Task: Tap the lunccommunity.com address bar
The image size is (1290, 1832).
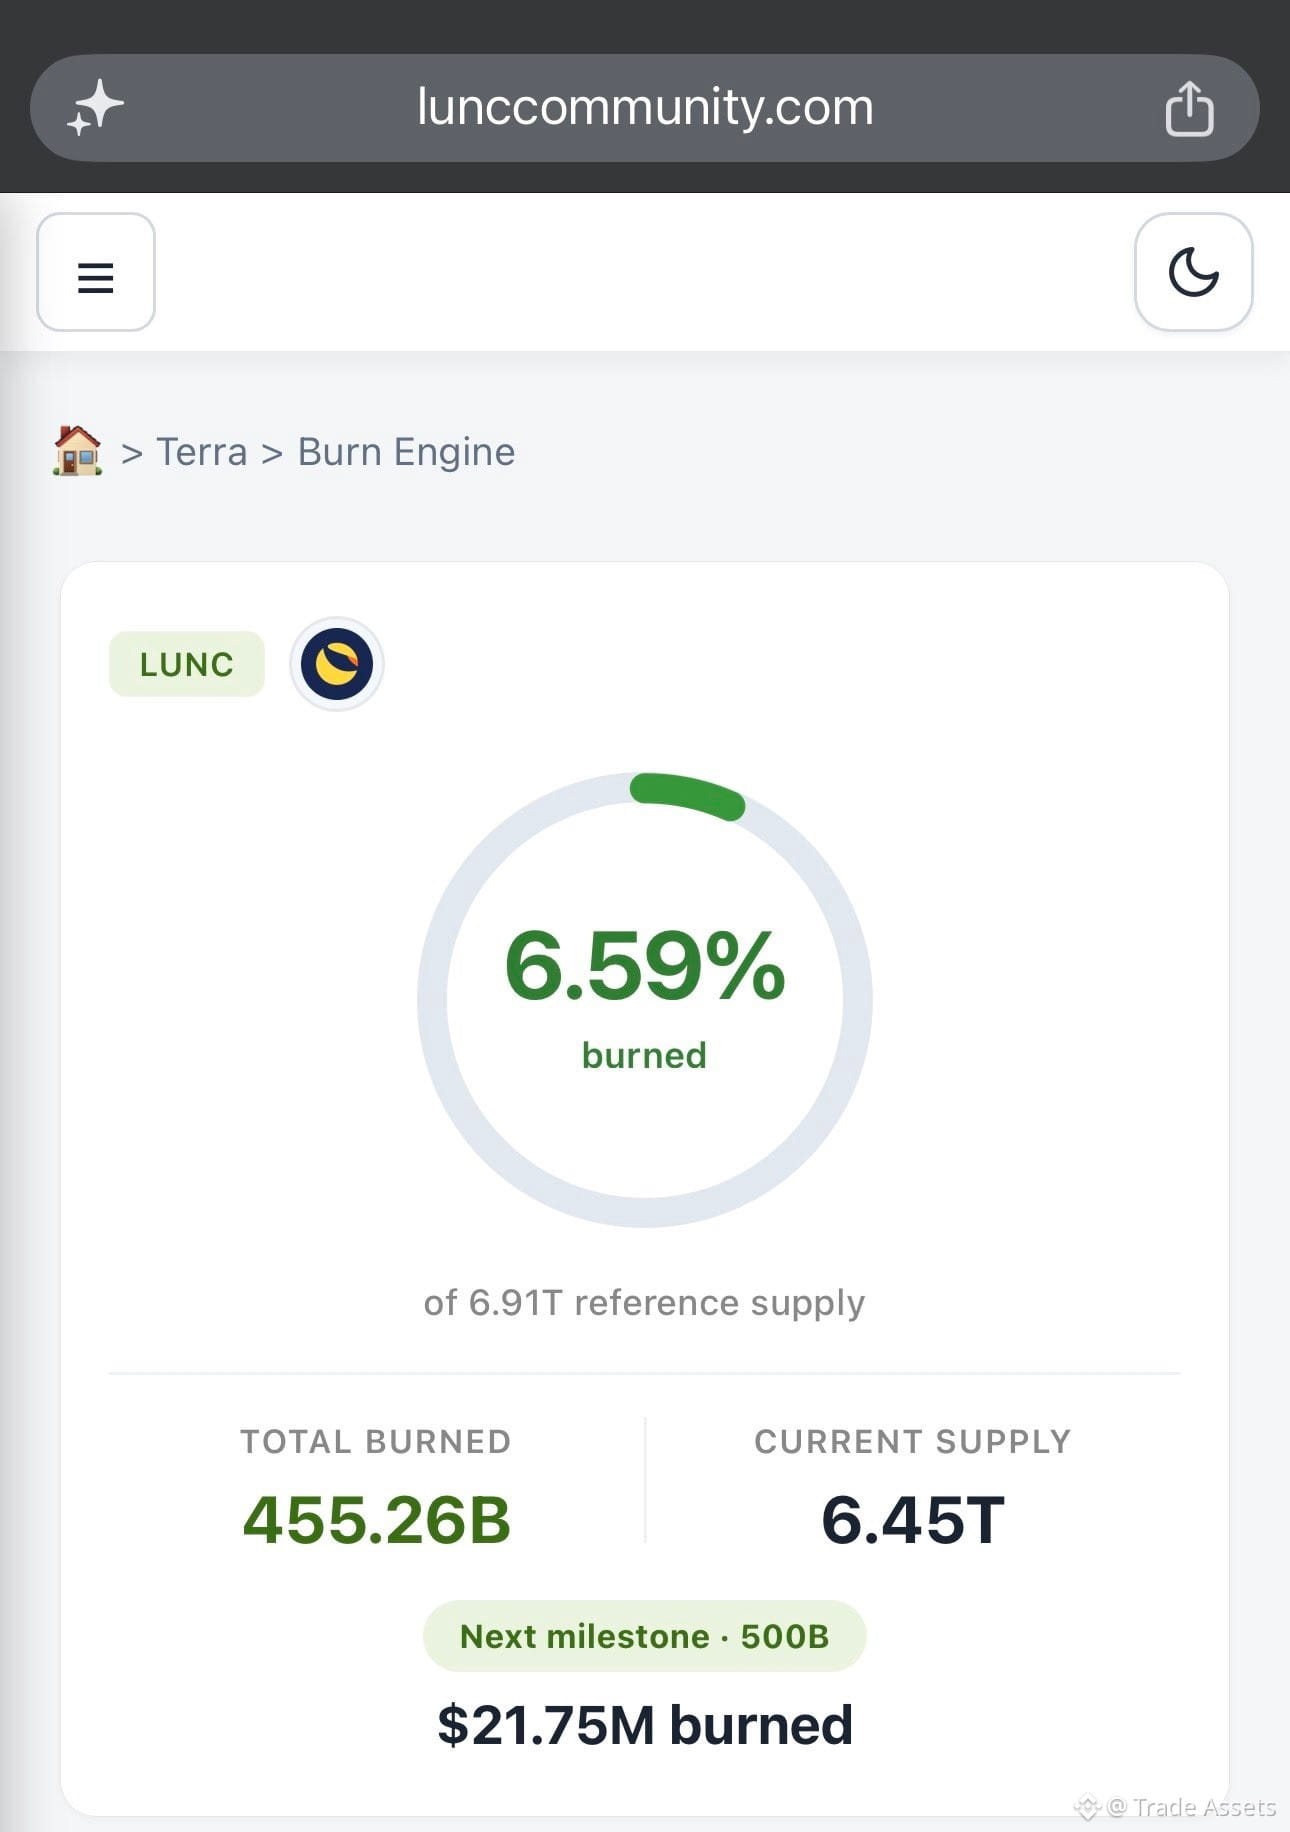Action: [x=645, y=107]
